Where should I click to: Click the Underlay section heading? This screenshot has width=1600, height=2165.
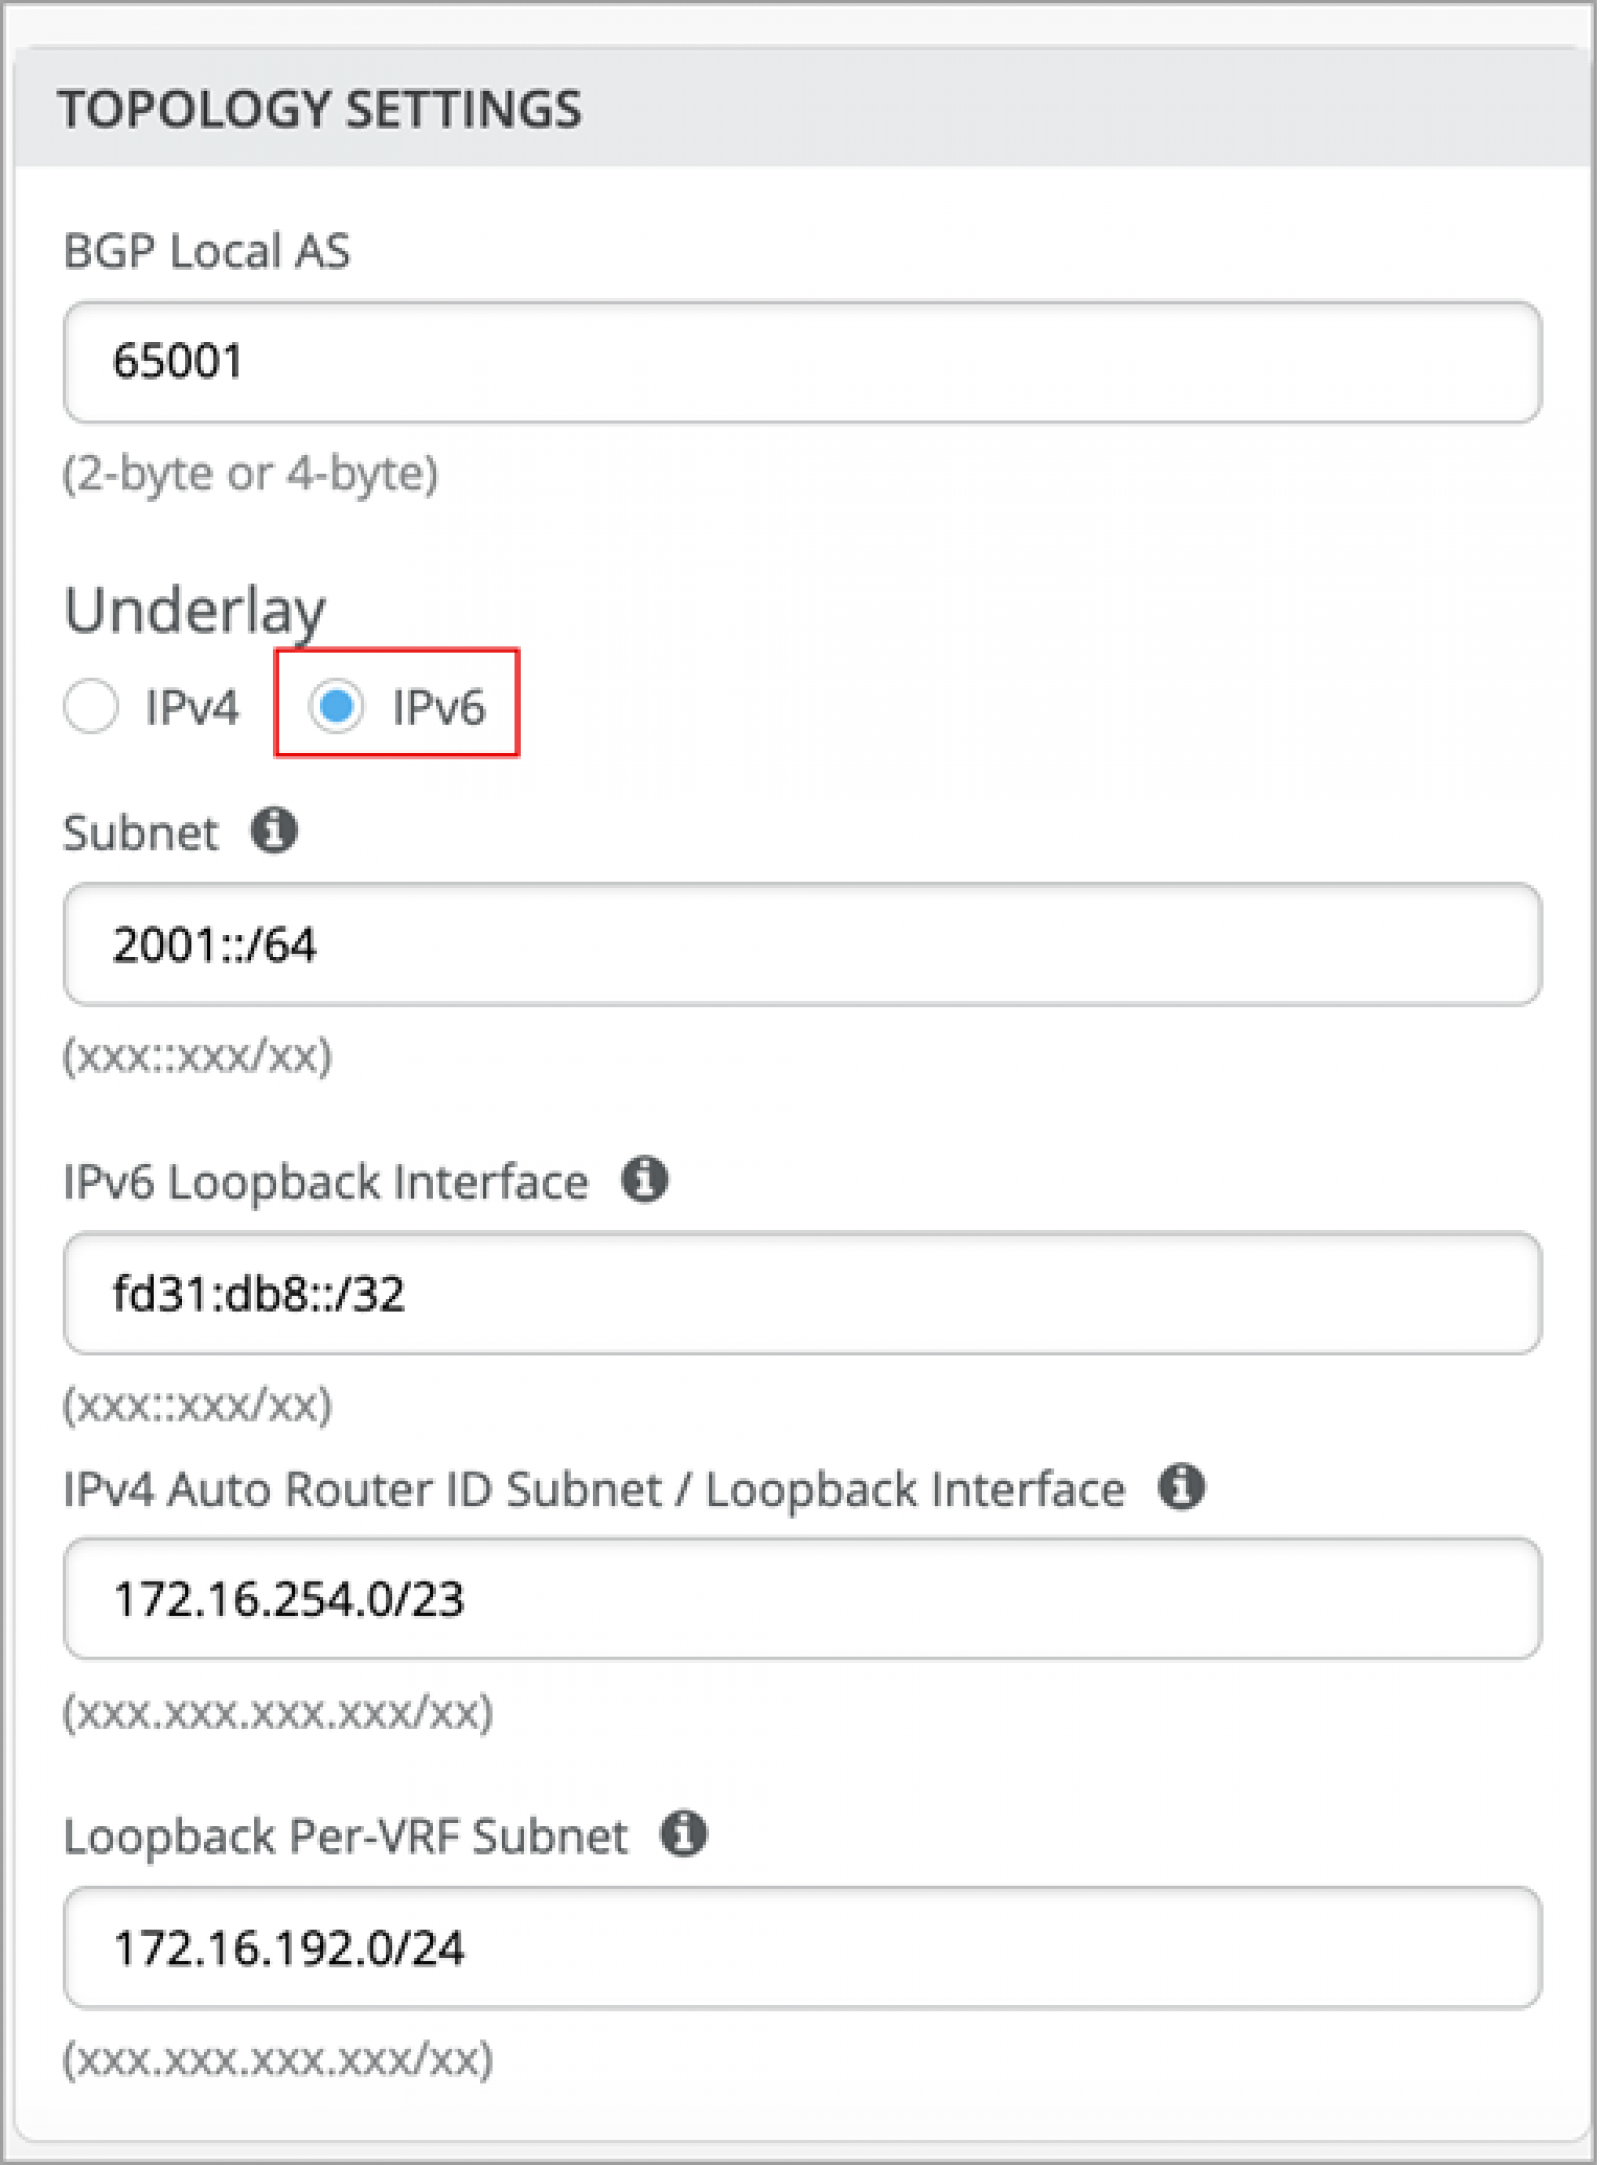click(195, 610)
